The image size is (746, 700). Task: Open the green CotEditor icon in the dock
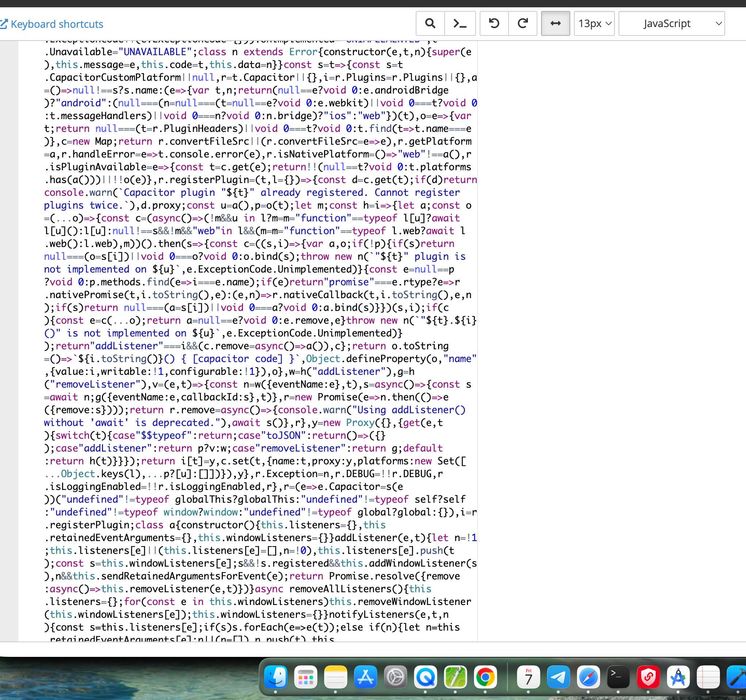[455, 677]
